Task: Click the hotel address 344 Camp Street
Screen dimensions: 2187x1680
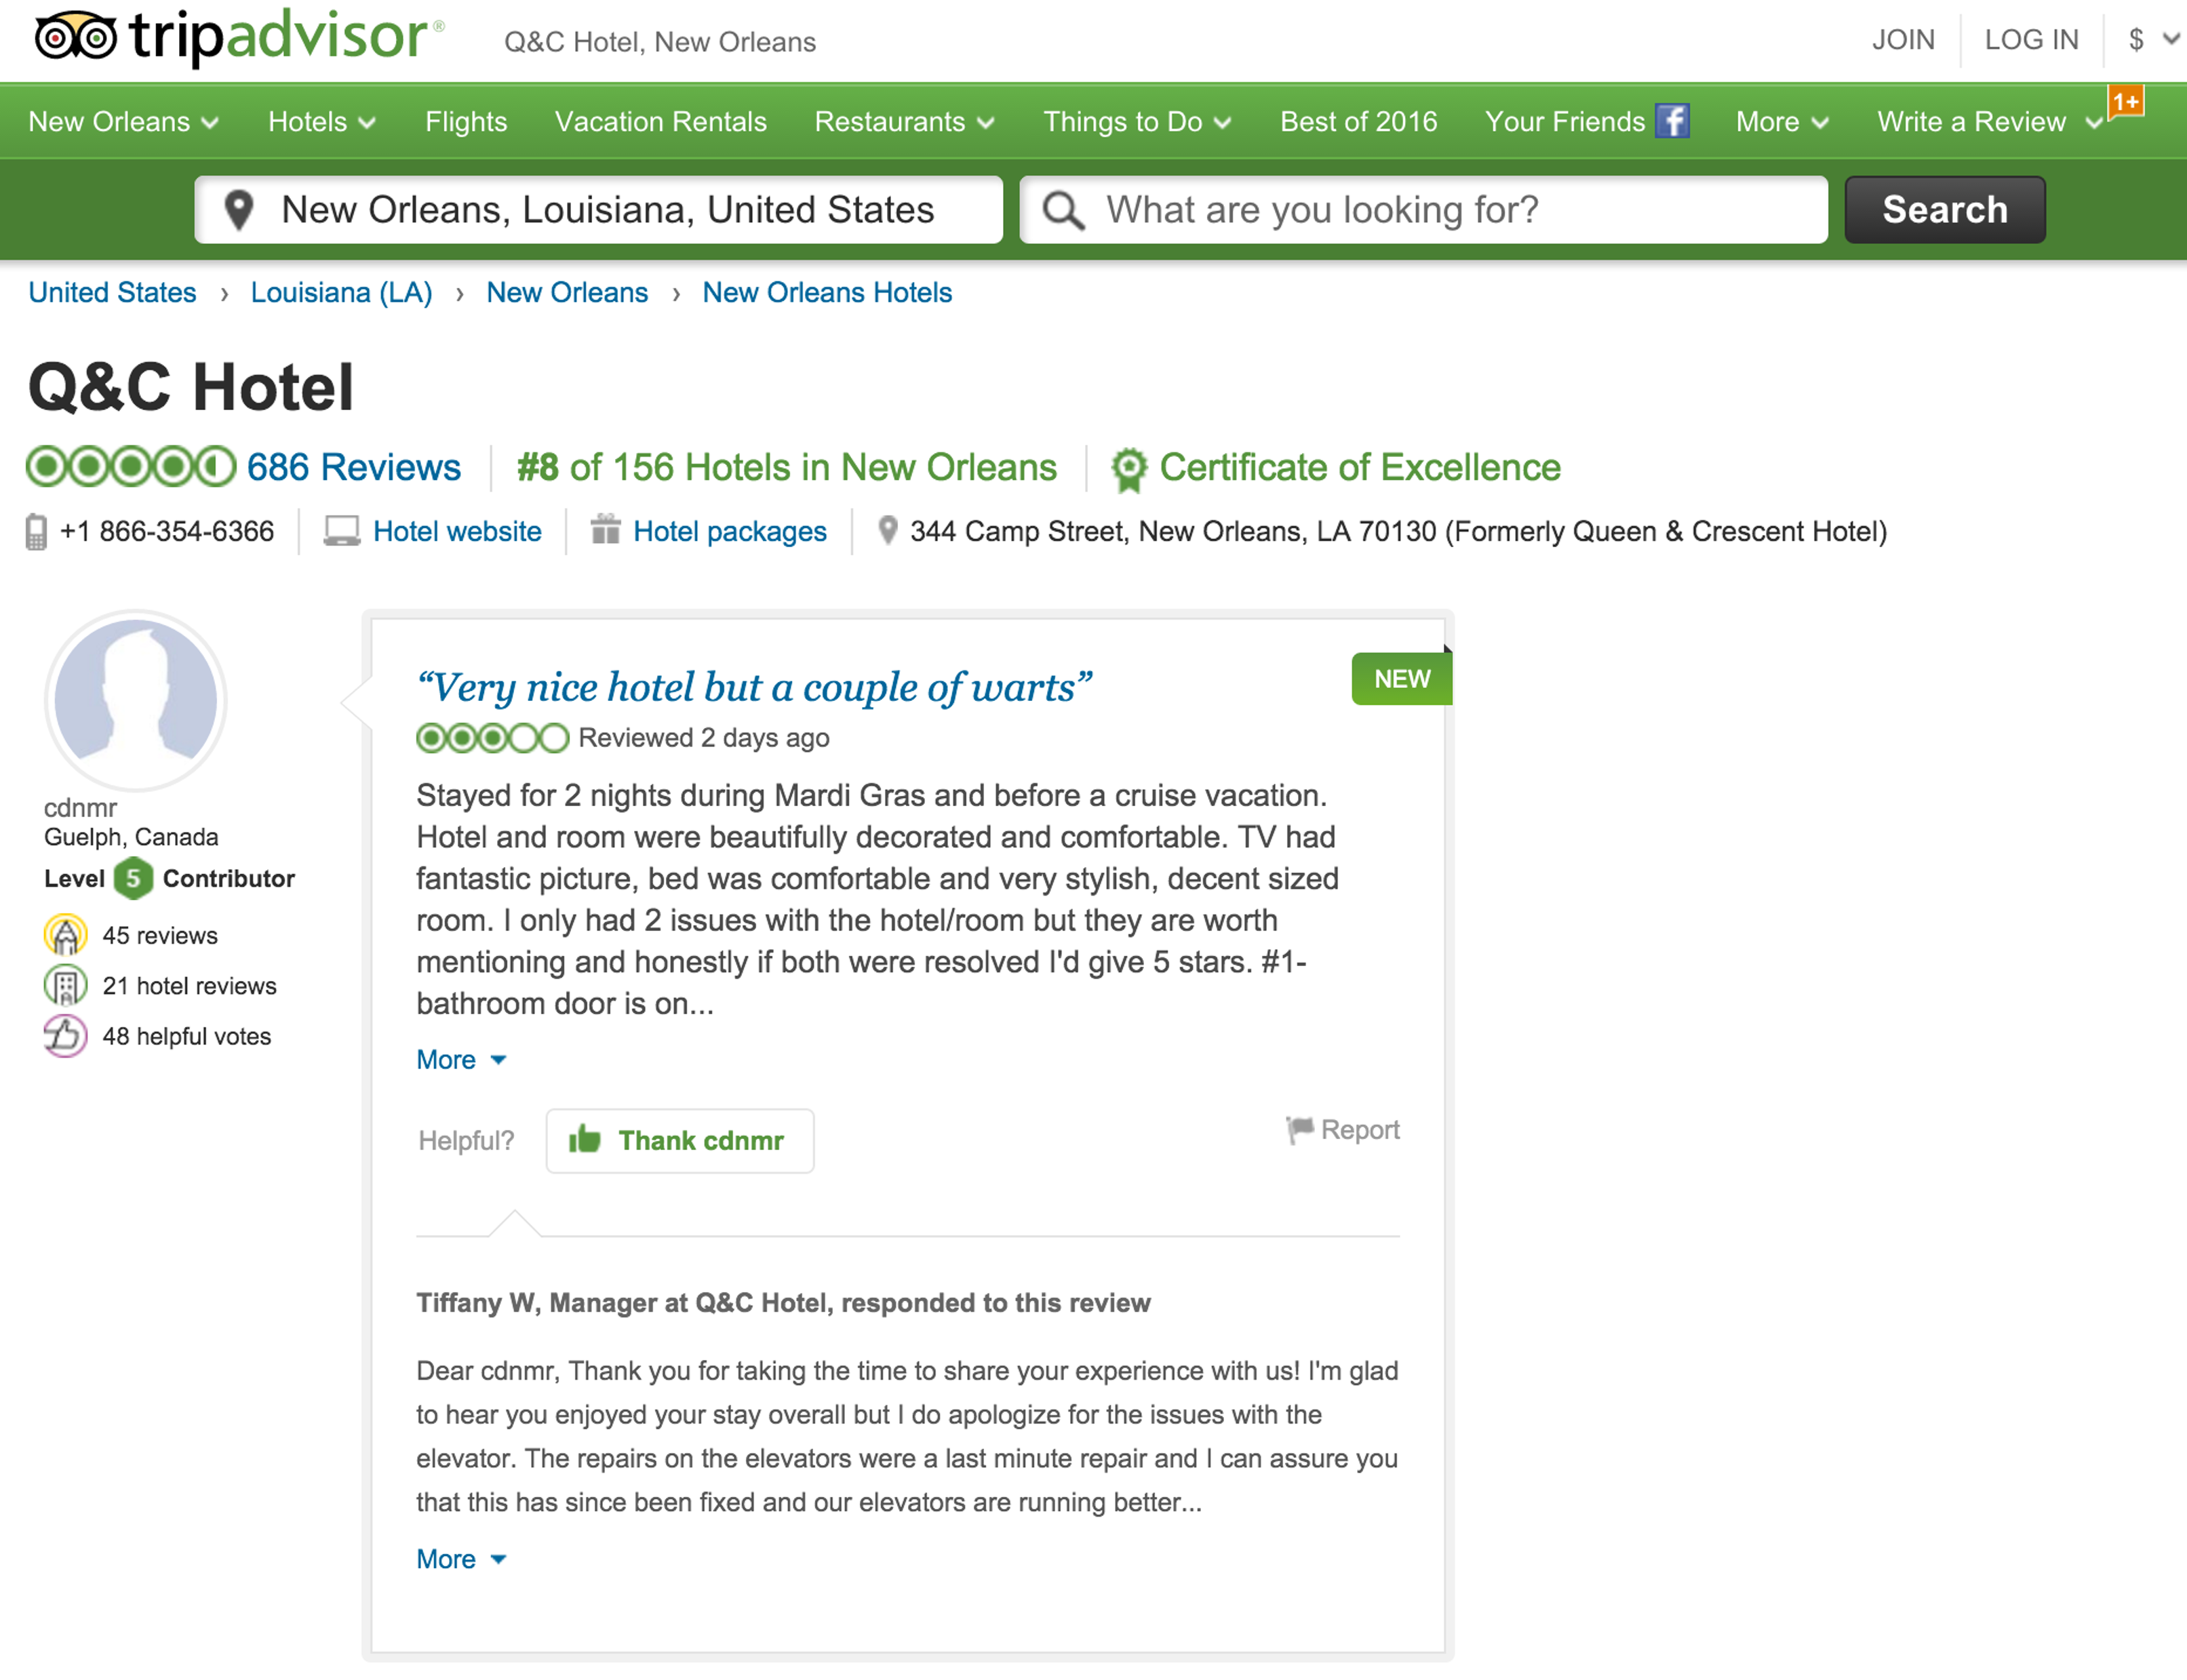Action: click(x=1398, y=531)
